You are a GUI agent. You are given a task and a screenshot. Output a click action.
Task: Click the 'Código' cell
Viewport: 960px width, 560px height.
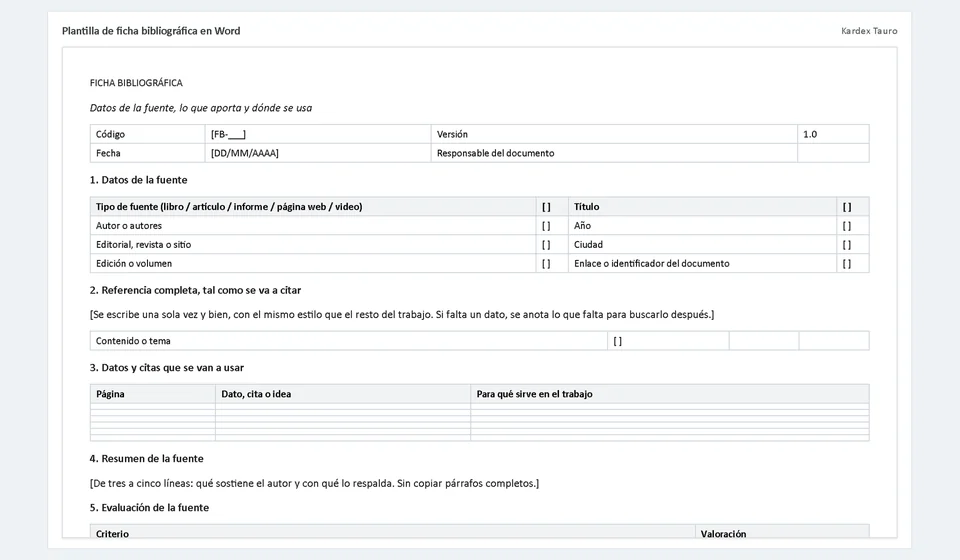tap(148, 134)
